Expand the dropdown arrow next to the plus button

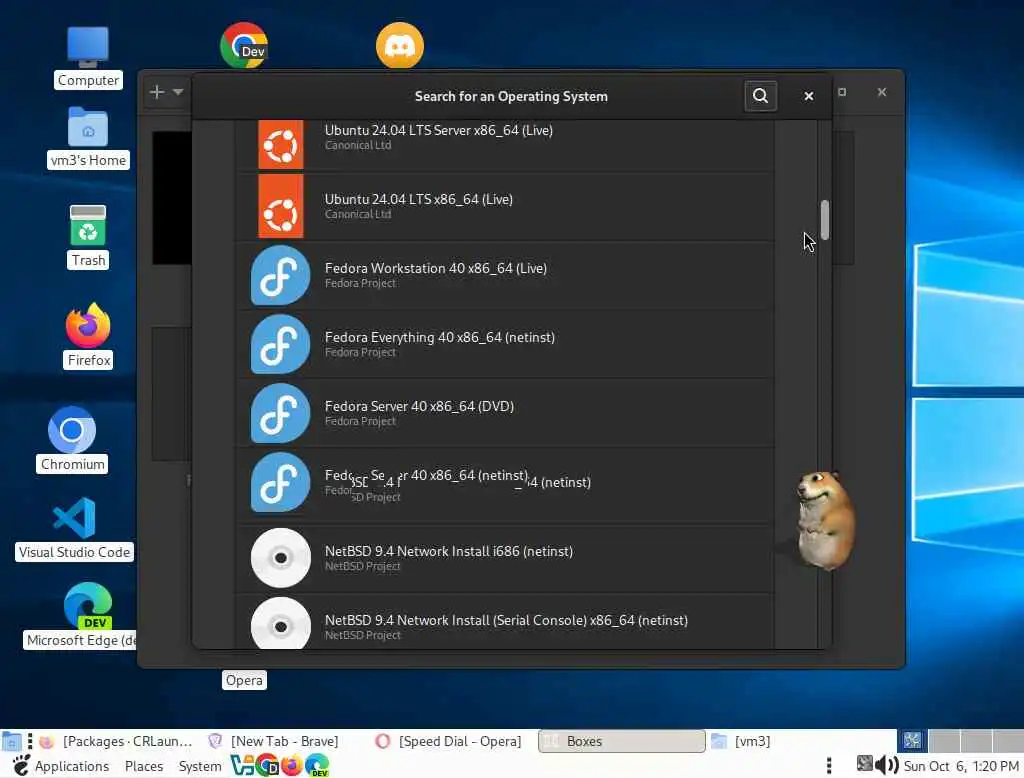coord(178,92)
